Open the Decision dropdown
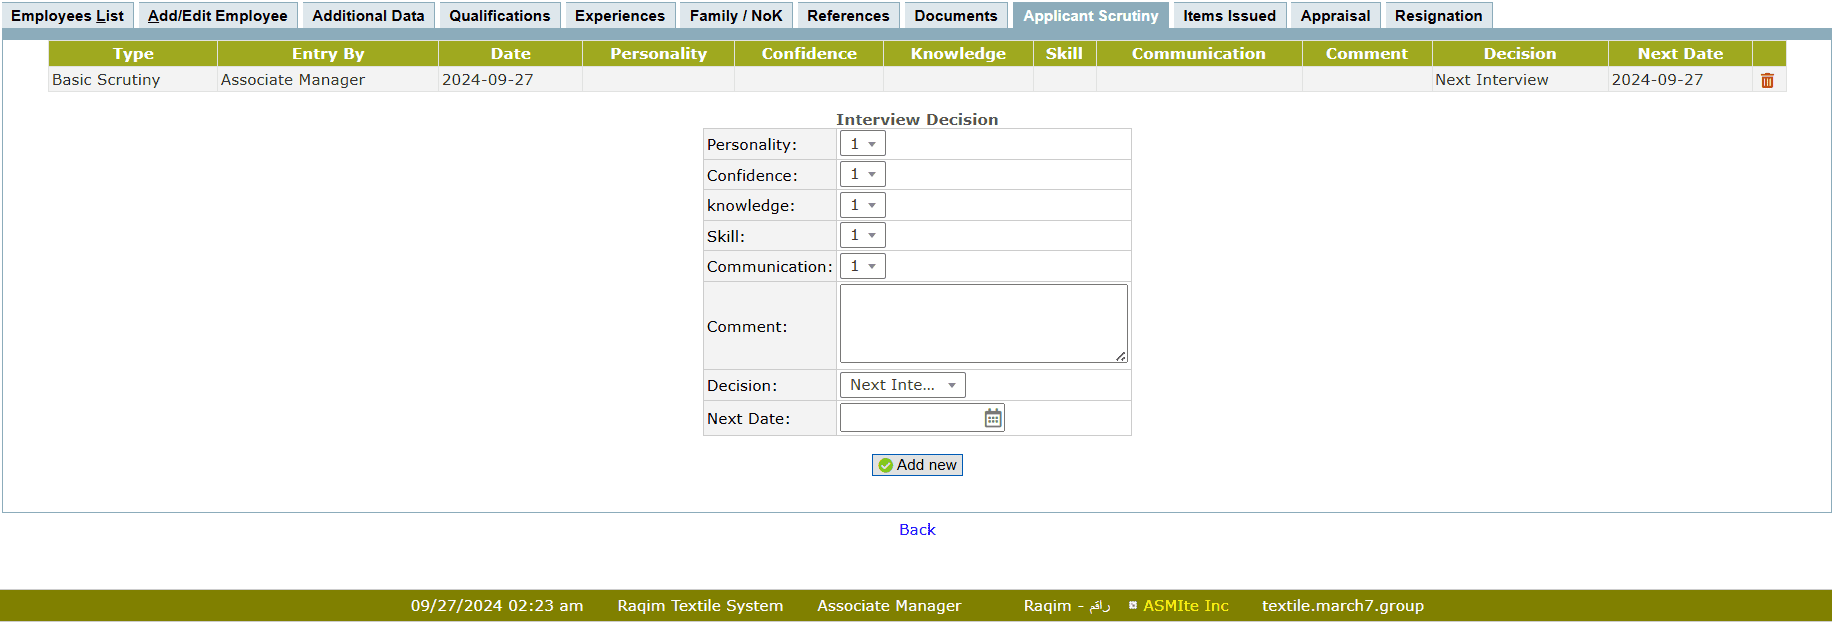Viewport: 1832px width, 622px height. [902, 385]
